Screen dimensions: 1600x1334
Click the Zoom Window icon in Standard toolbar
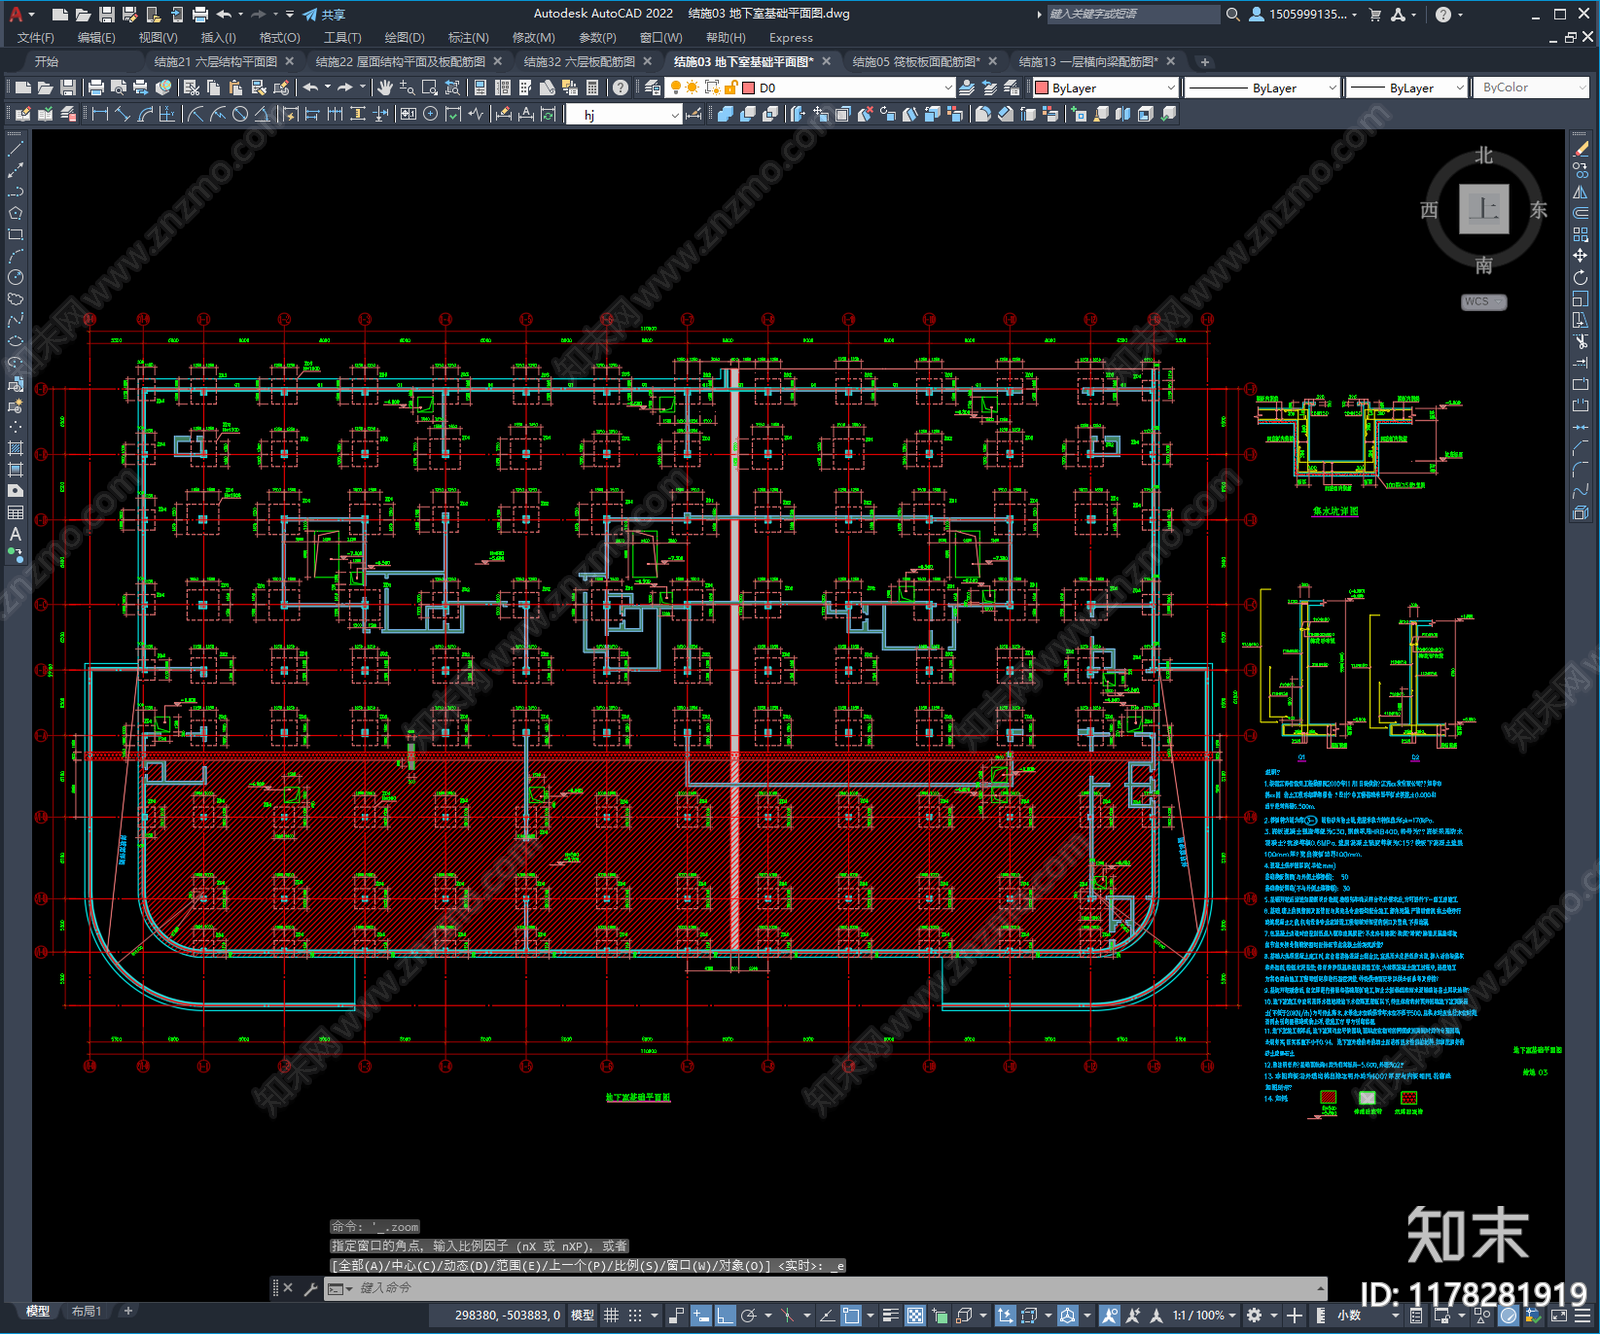tap(430, 88)
